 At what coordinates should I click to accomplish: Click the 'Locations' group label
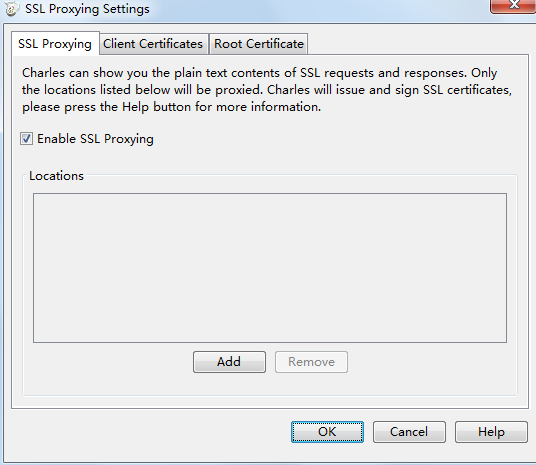click(x=56, y=176)
